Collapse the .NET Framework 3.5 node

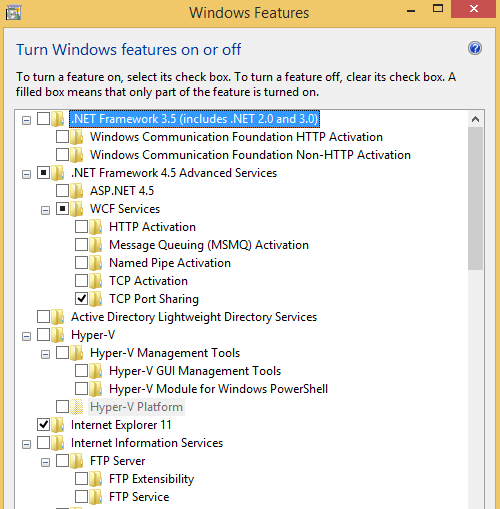[x=26, y=120]
